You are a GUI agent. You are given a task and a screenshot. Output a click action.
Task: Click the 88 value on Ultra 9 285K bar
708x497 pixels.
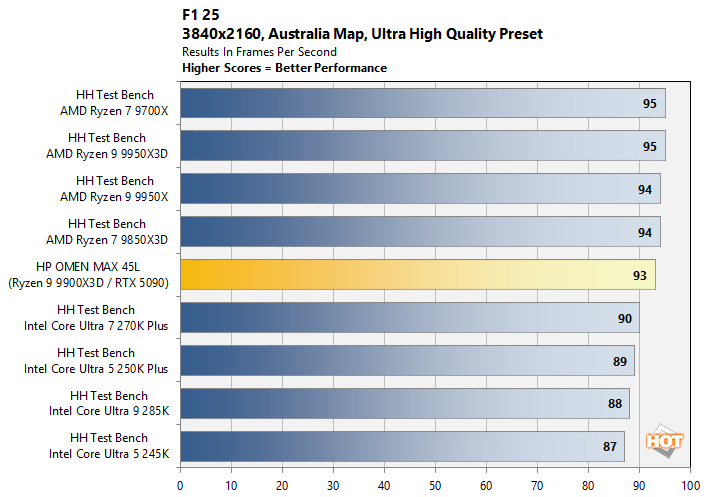point(615,404)
